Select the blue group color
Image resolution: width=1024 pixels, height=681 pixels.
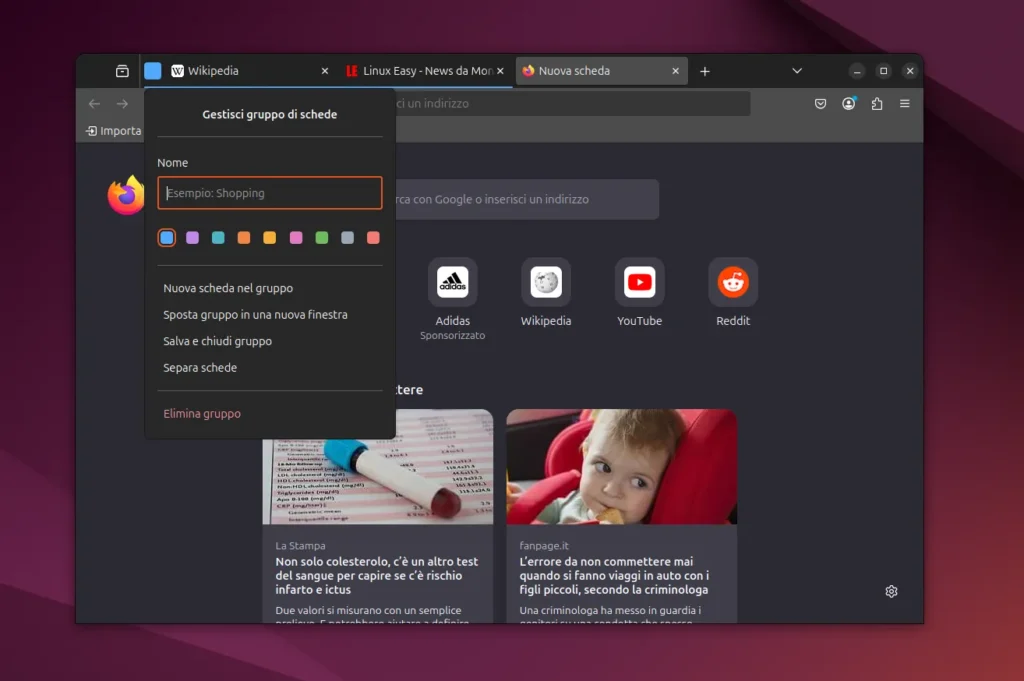[x=167, y=238]
